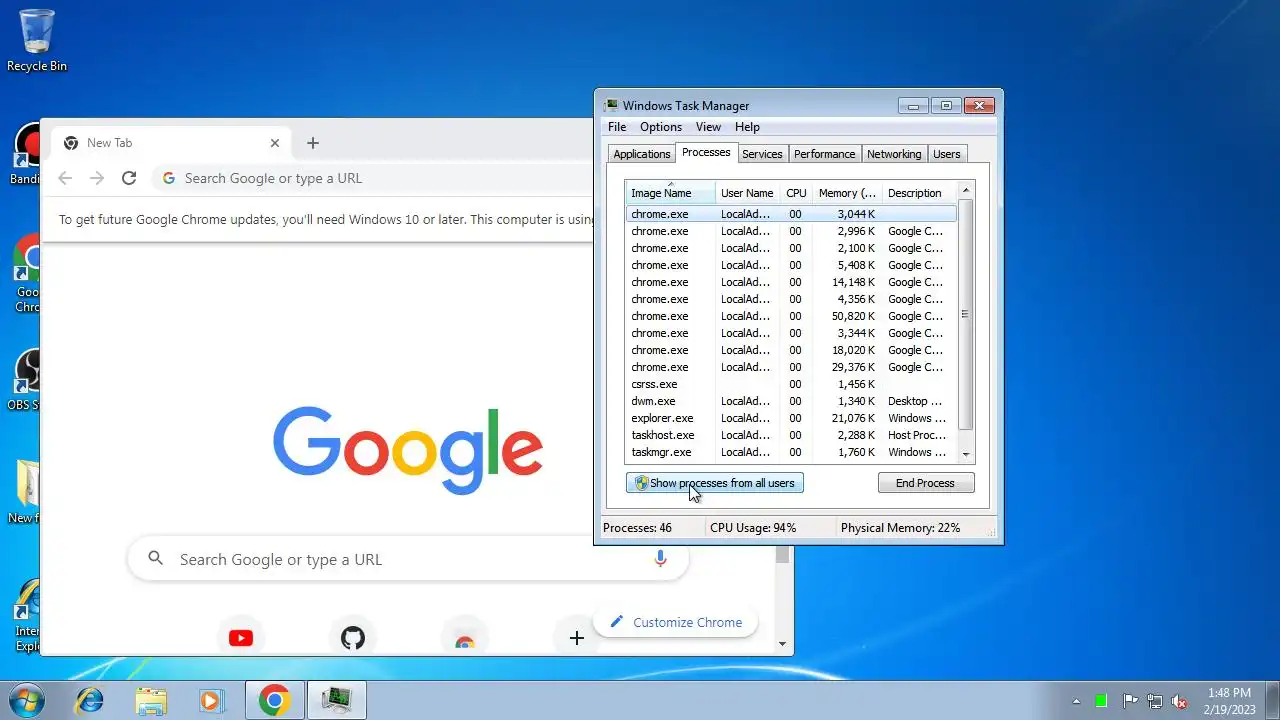Launch Internet Explorer from the taskbar
This screenshot has height=720, width=1280.
pos(90,700)
